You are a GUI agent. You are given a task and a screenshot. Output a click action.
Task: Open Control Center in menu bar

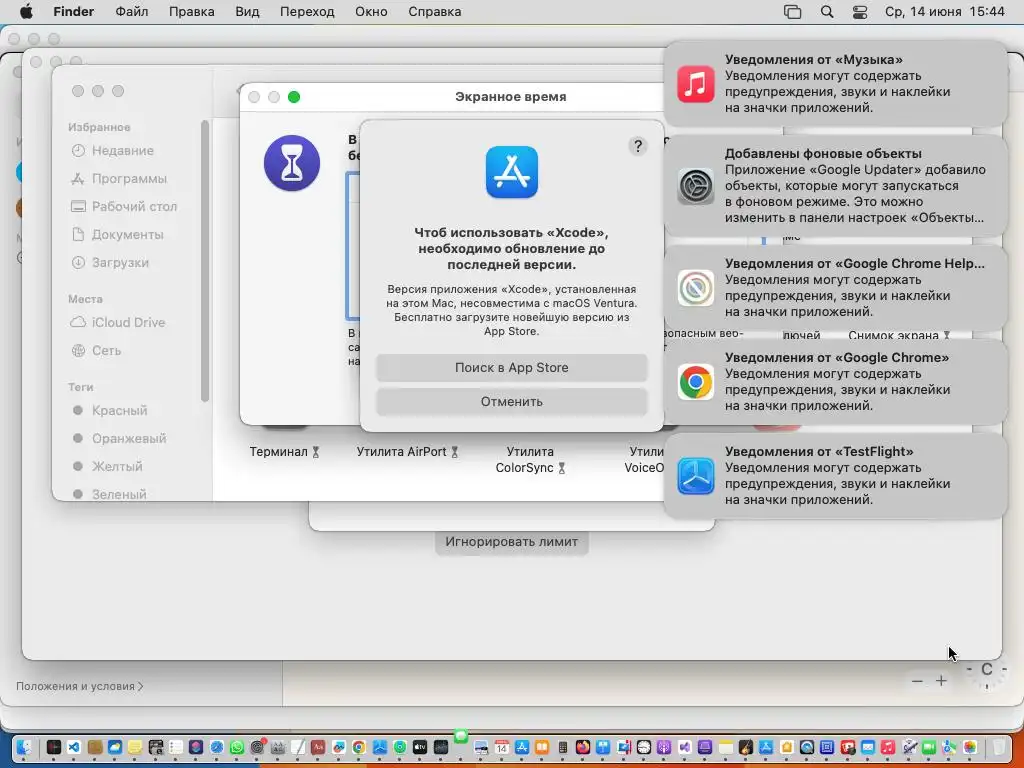(860, 12)
